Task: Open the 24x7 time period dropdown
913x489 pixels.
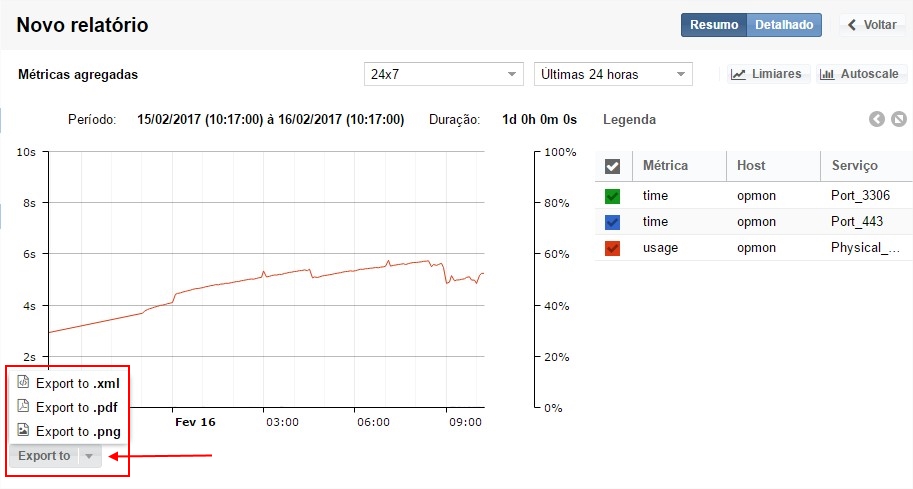Action: point(443,74)
